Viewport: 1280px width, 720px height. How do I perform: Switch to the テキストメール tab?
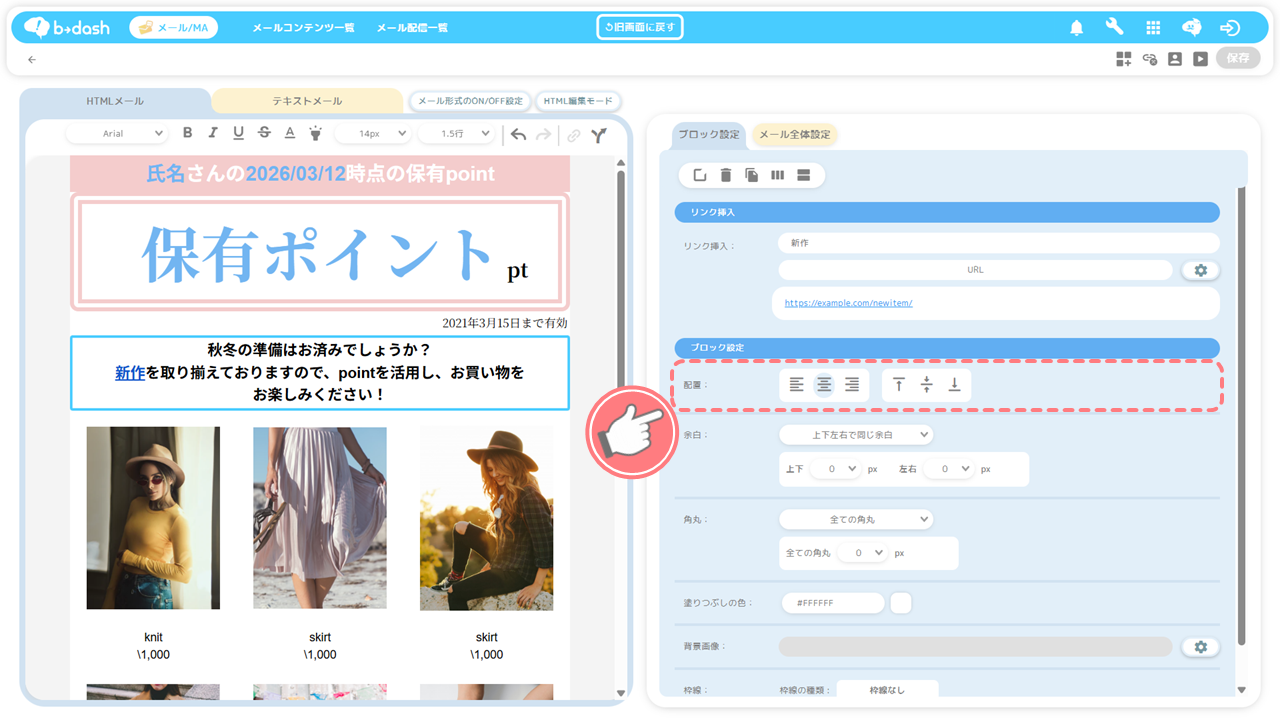pyautogui.click(x=307, y=101)
